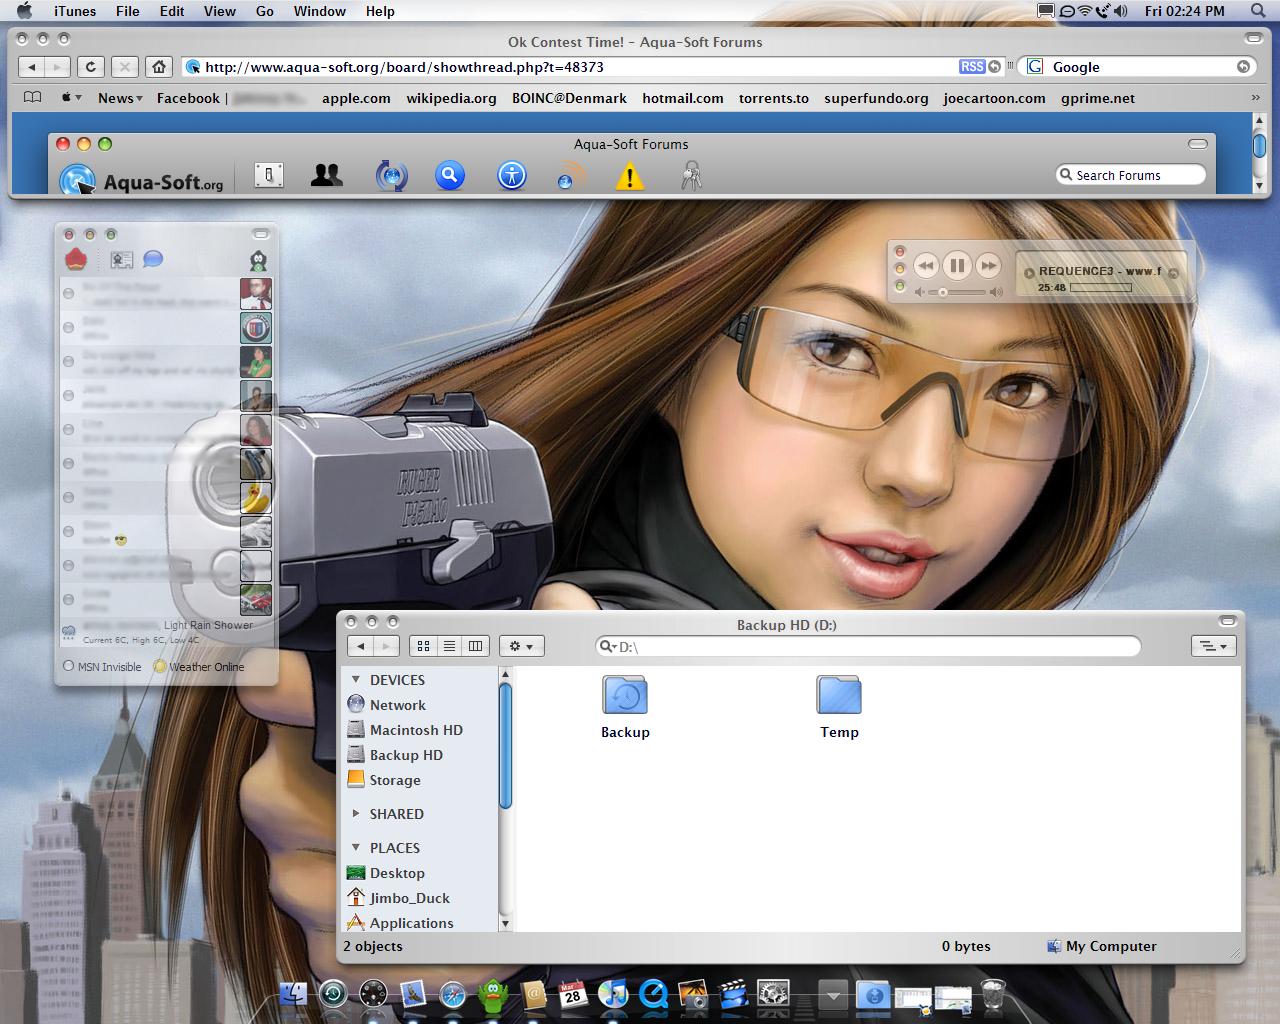1280x1024 pixels.
Task: Select the Weather Online status option
Action: click(x=199, y=667)
